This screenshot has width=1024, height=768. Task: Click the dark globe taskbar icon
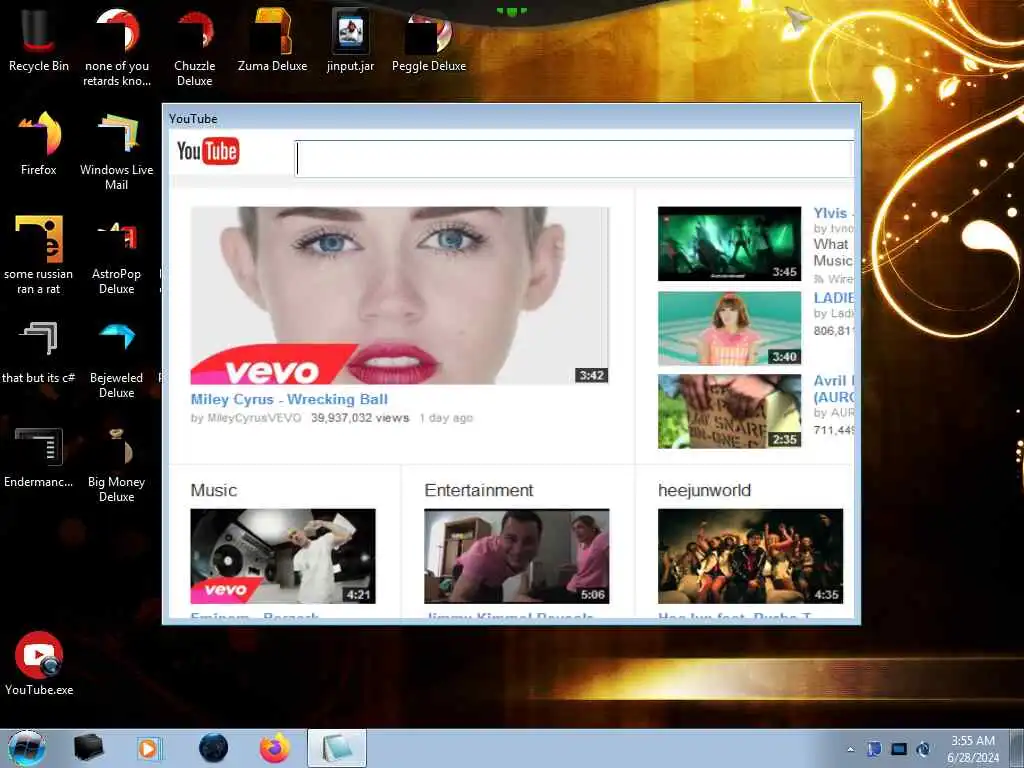pos(214,748)
